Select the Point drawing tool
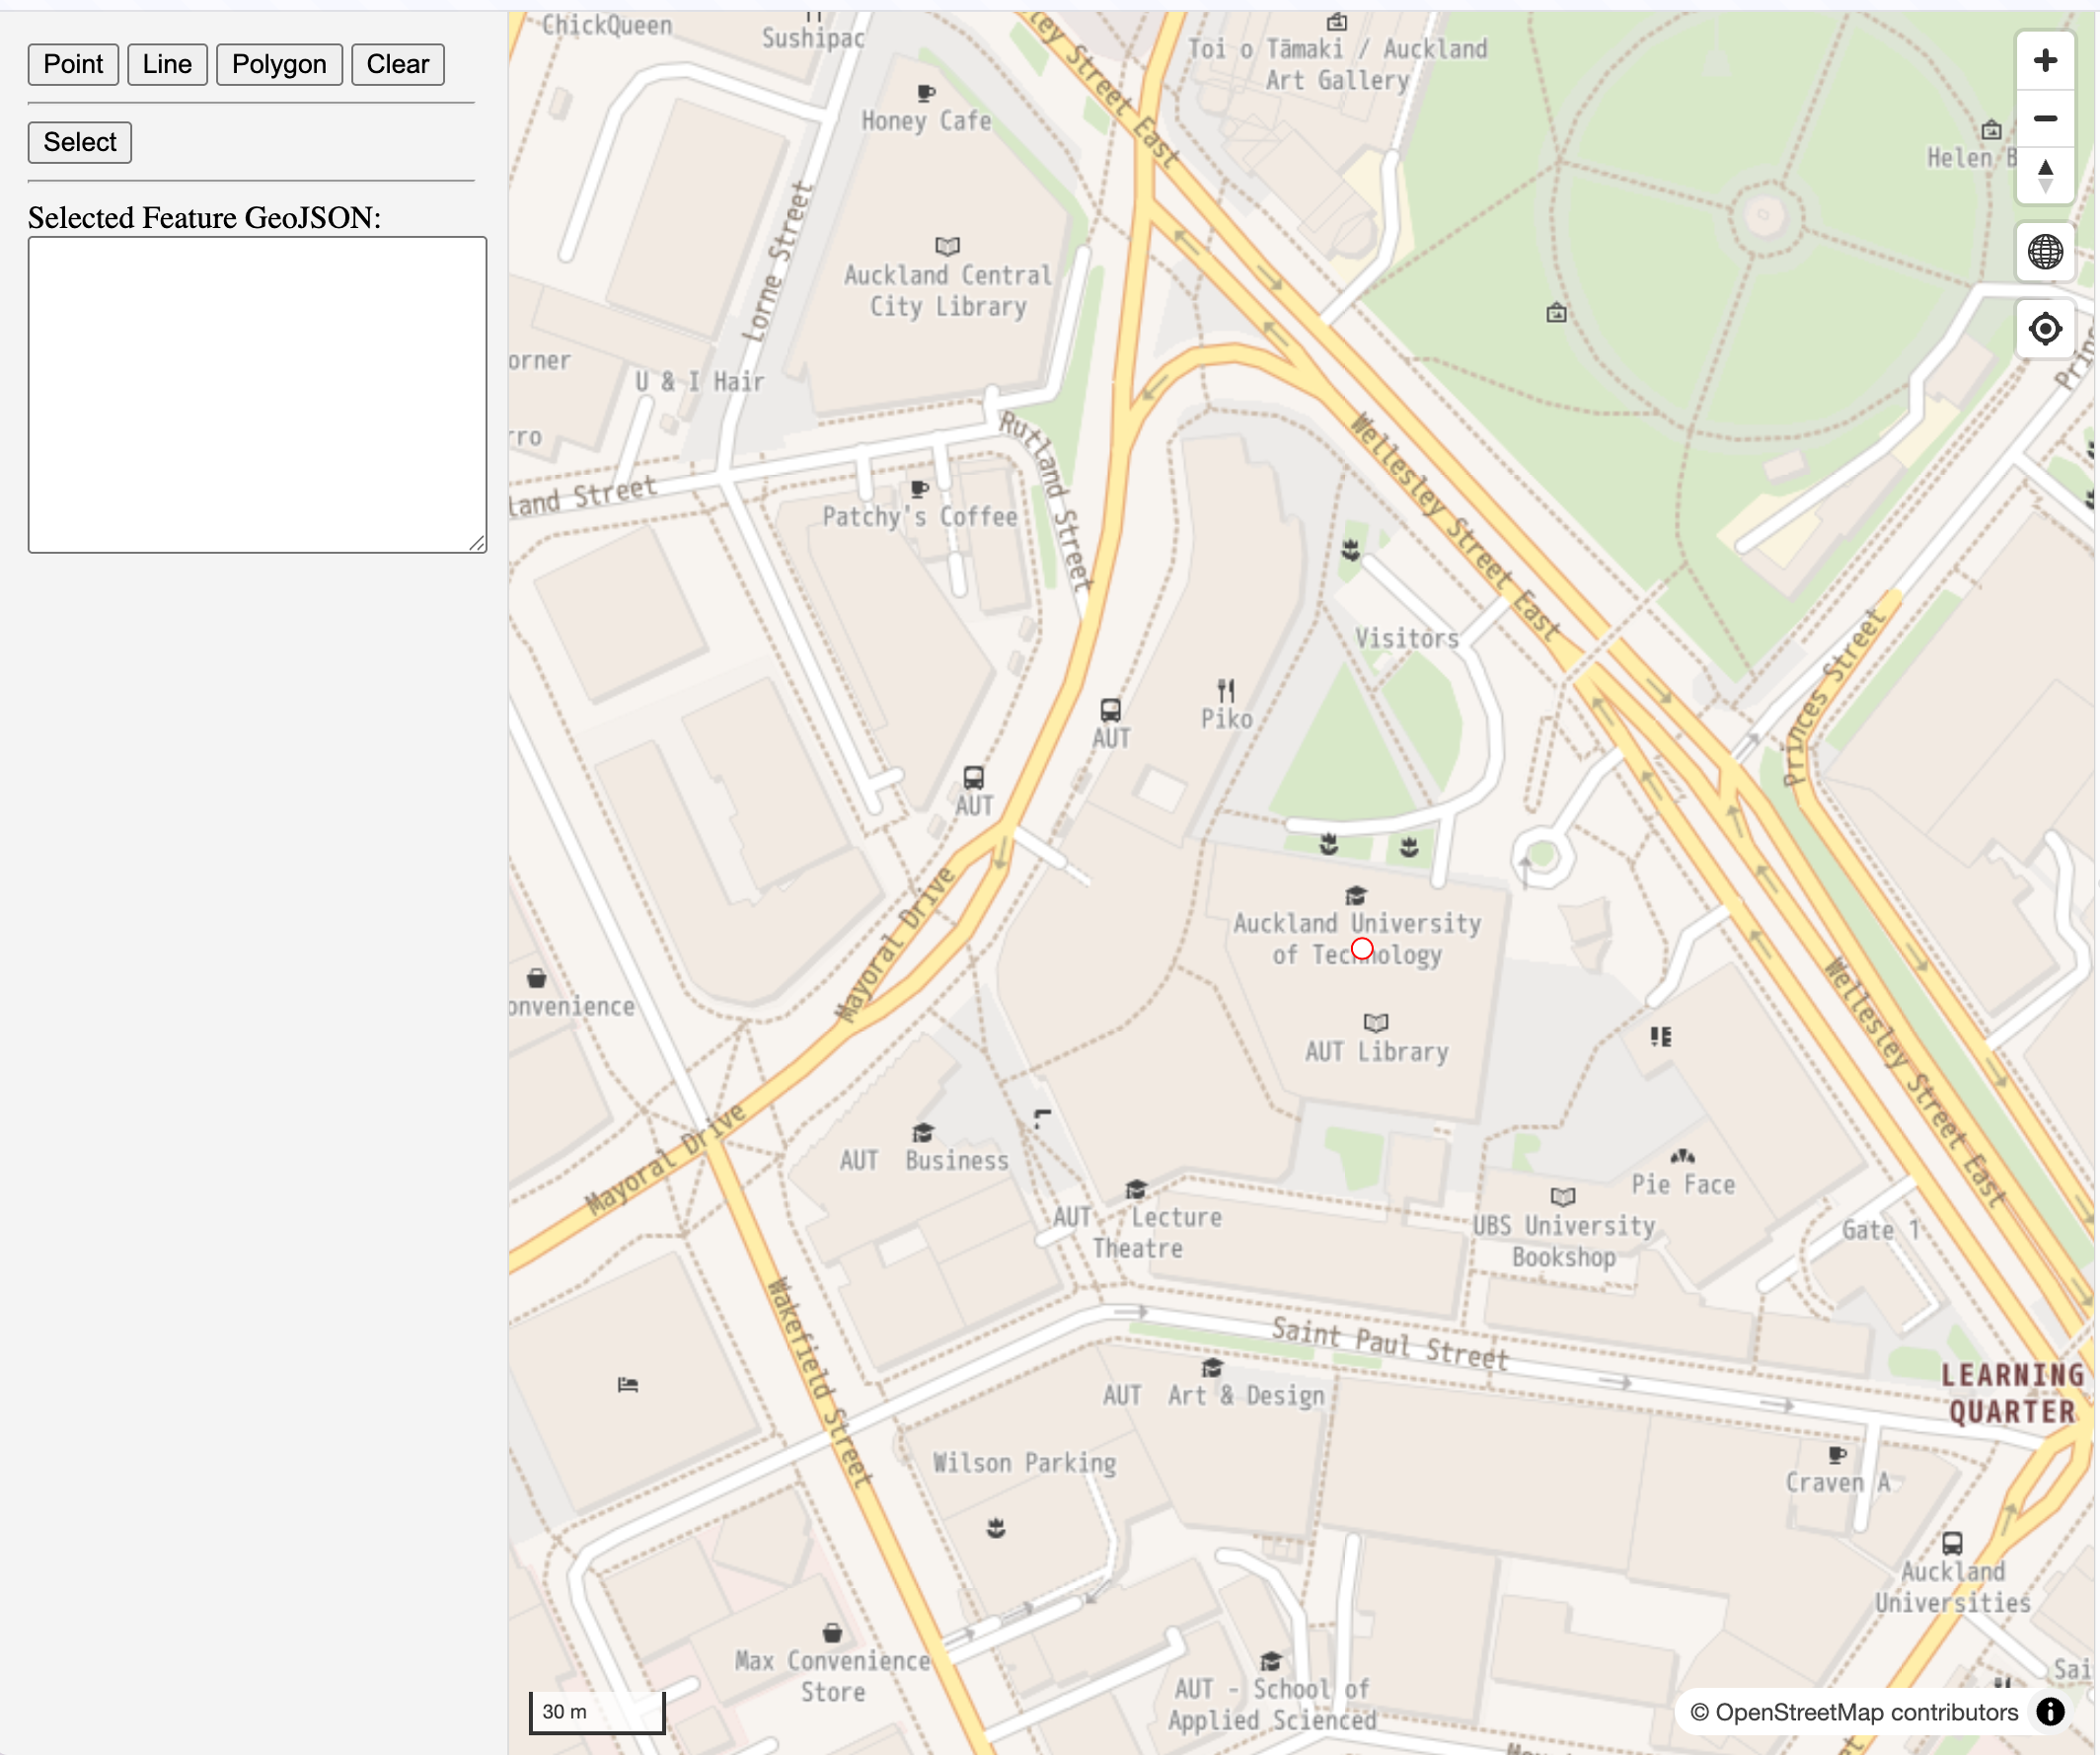 (72, 64)
